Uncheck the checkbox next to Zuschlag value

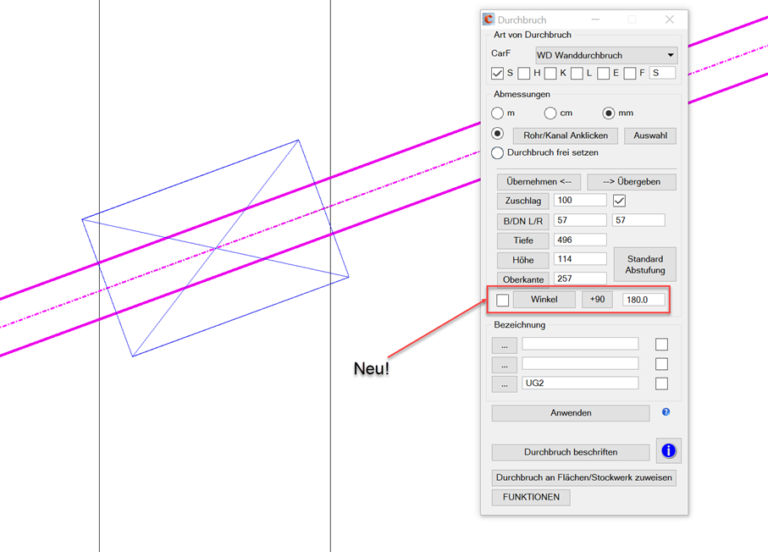[x=619, y=200]
